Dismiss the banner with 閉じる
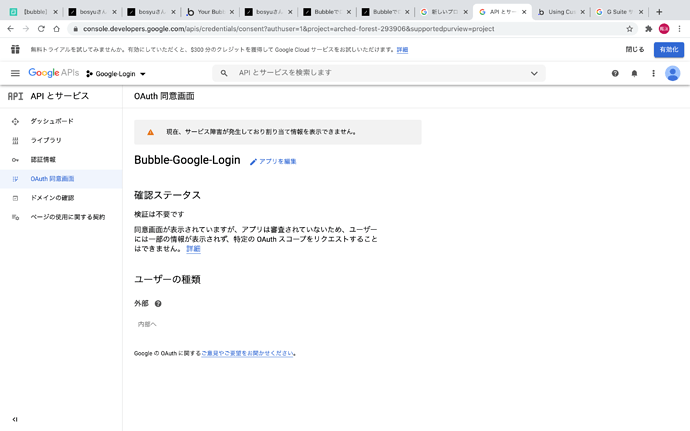 click(x=635, y=49)
